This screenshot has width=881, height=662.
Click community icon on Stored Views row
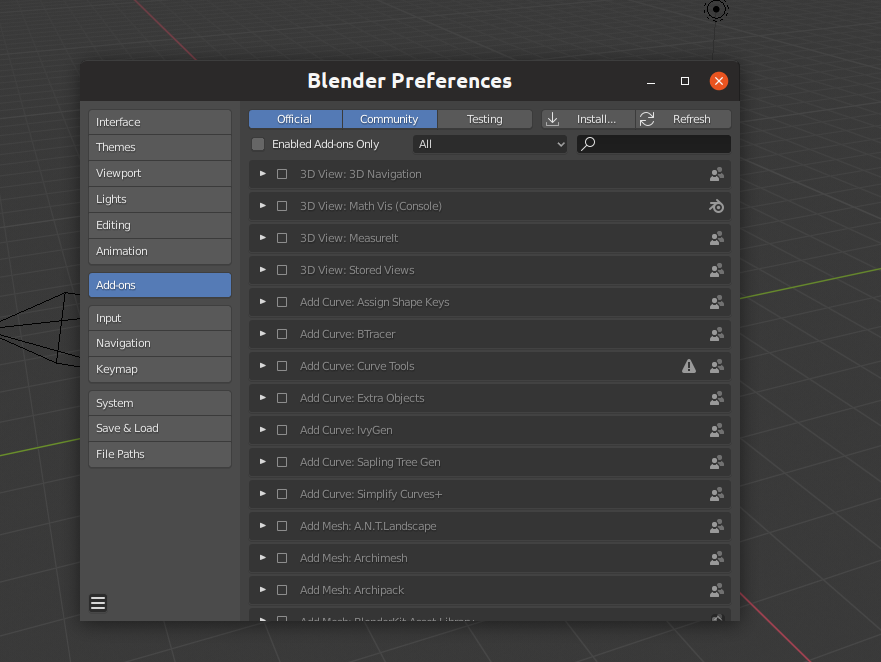tap(716, 270)
